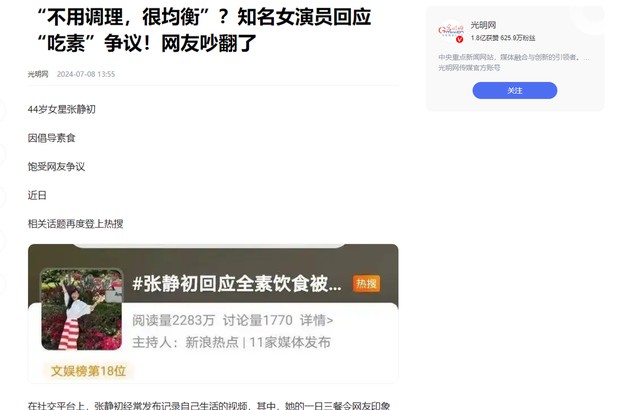
Task: Click 主持人: 新浪热点 text
Action: click(185, 342)
